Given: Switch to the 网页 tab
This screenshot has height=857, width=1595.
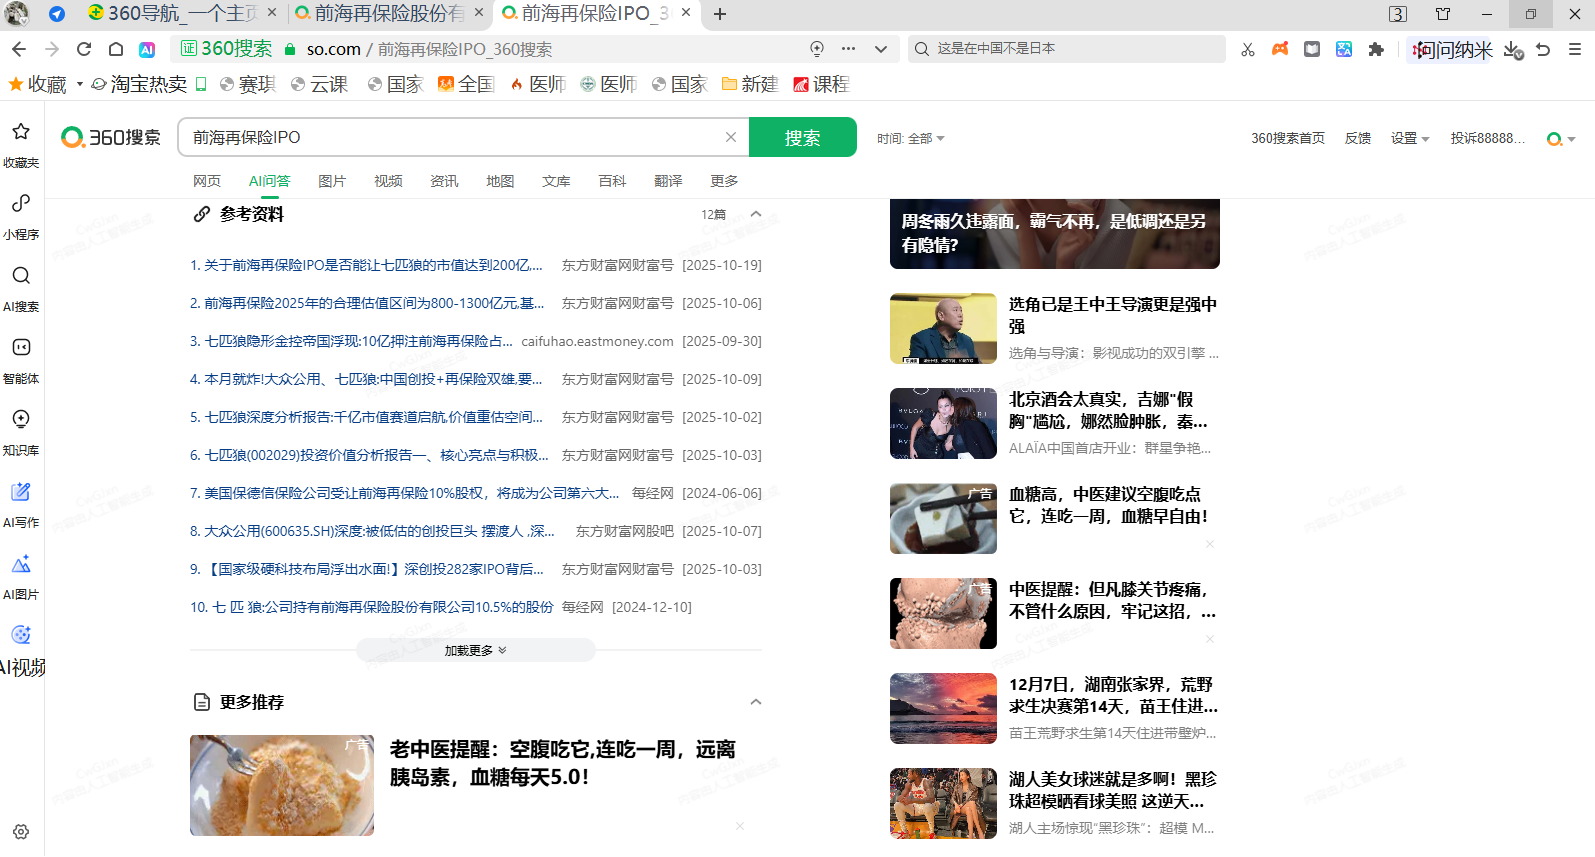Looking at the screenshot, I should [x=207, y=181].
